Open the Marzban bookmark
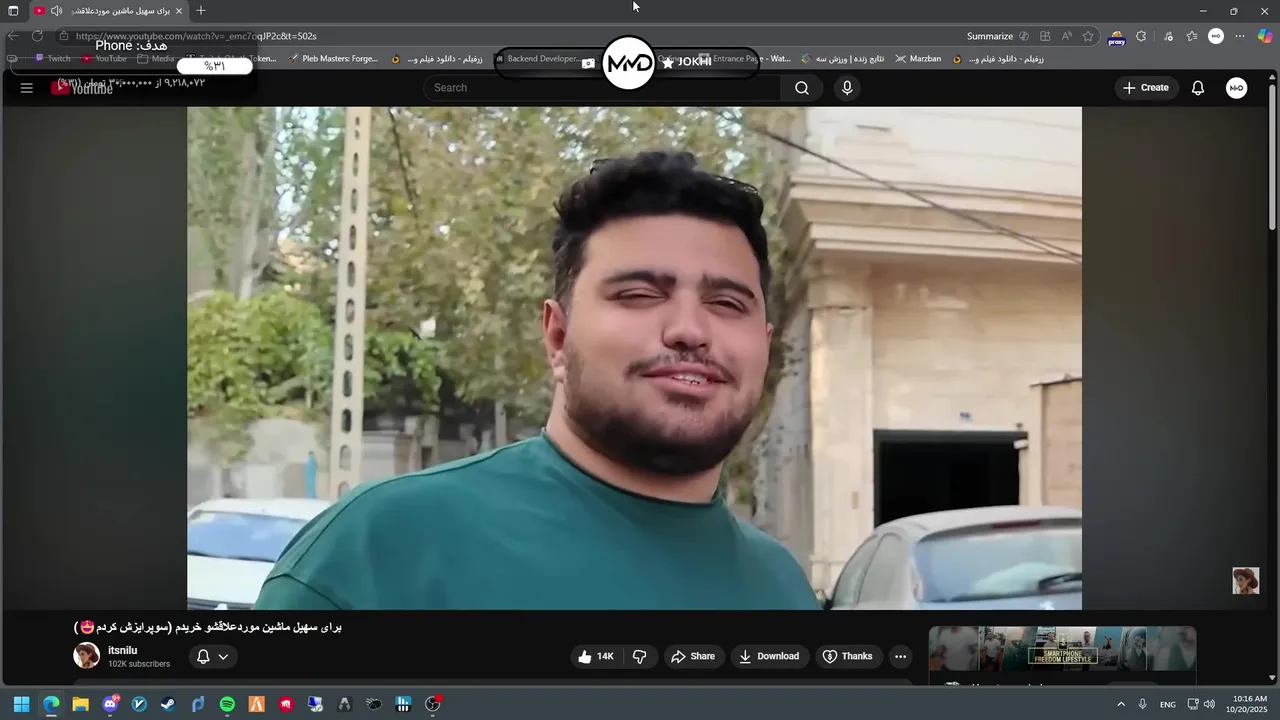Screen dimensions: 1280x720 click(918, 59)
